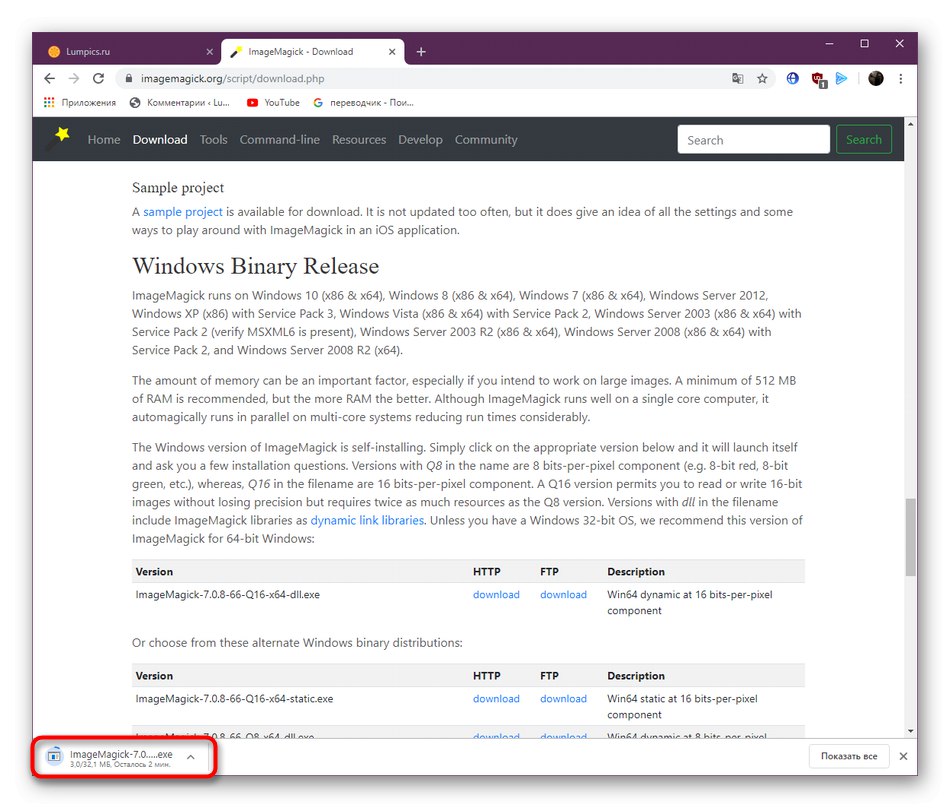
Task: Reload the ImageMagick download page
Action: coord(98,78)
